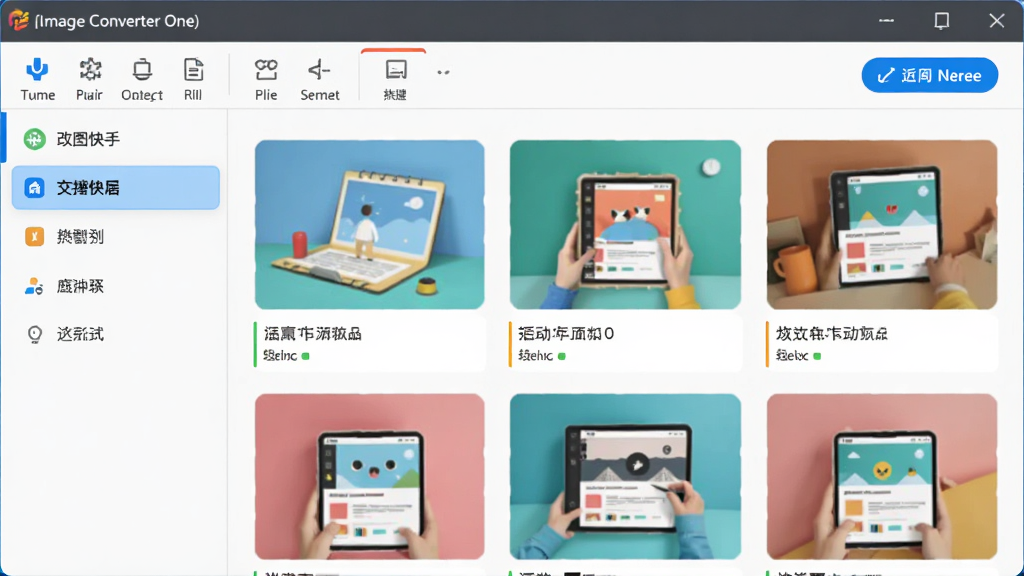Image resolution: width=1024 pixels, height=576 pixels.
Task: Open the orange background tablet thumbnail
Action: tap(882, 224)
